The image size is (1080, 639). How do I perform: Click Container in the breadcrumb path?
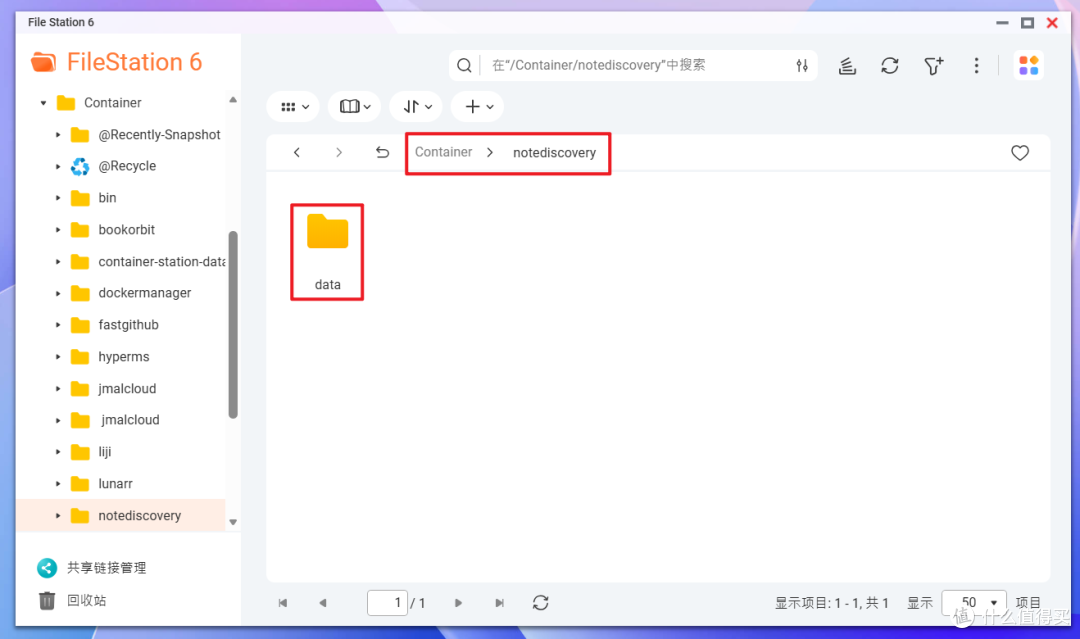pos(444,152)
